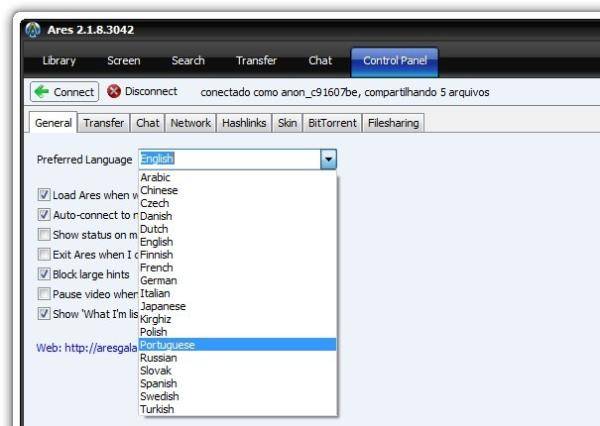
Task: Open the Filesharing settings tab
Action: pos(393,123)
